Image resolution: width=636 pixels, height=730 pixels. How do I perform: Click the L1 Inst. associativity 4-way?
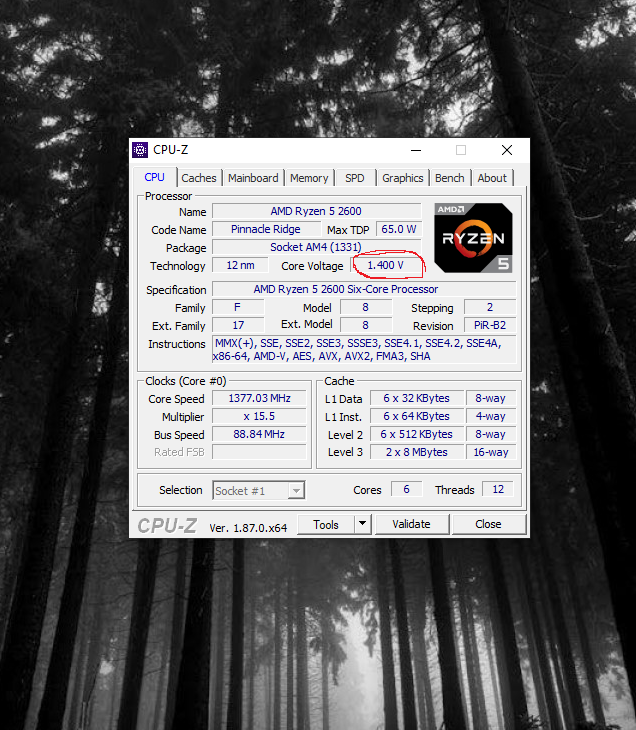pos(491,416)
